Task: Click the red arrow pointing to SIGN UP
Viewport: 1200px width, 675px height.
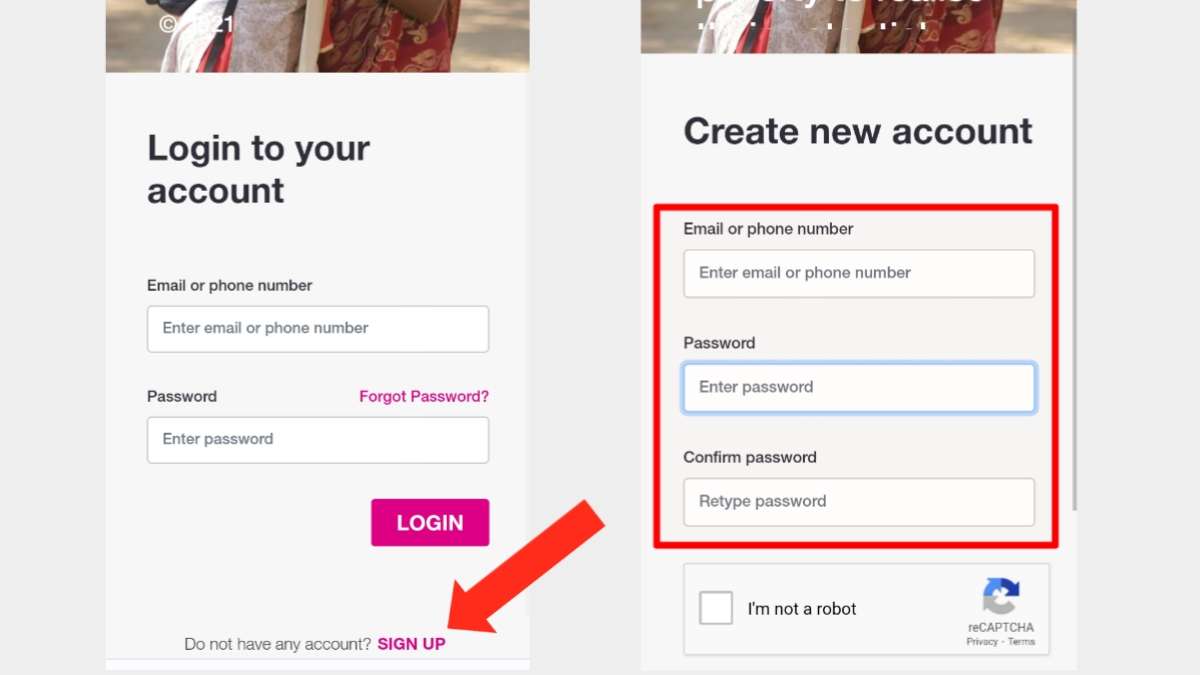Action: [x=530, y=568]
